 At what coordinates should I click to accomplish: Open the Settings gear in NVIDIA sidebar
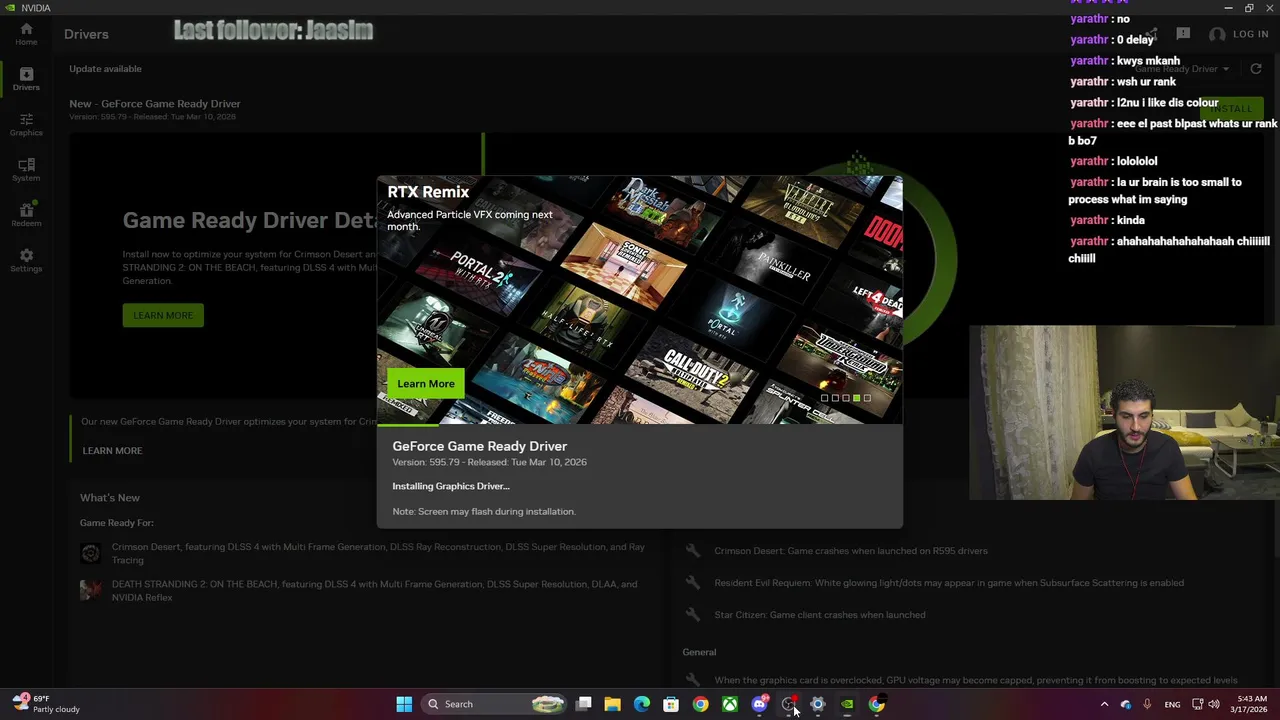click(26, 260)
